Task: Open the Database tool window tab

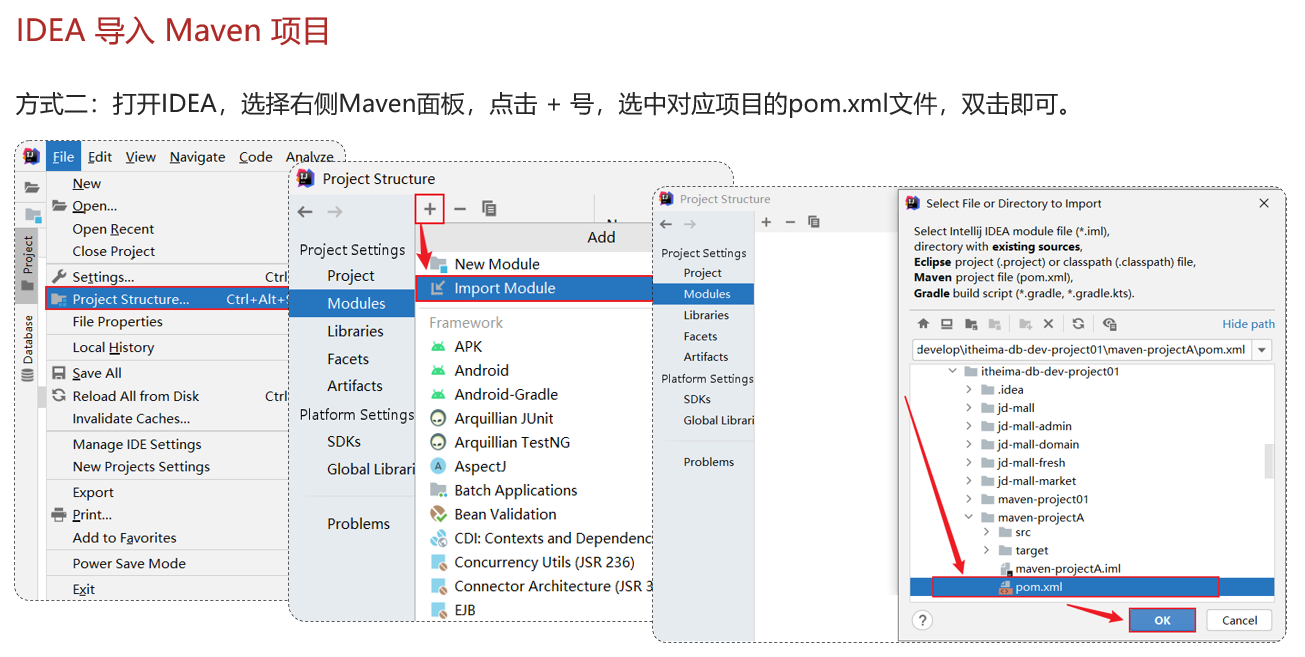Action: 28,347
